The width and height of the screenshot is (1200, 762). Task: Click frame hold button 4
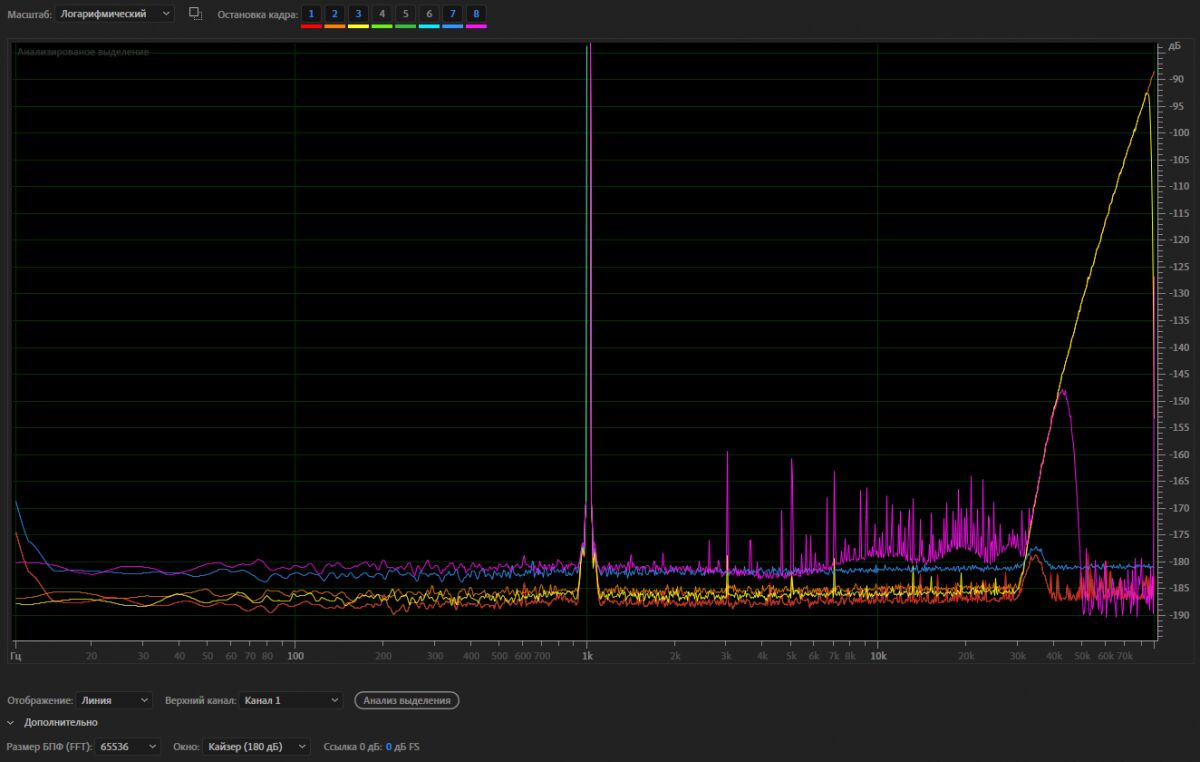[x=382, y=13]
